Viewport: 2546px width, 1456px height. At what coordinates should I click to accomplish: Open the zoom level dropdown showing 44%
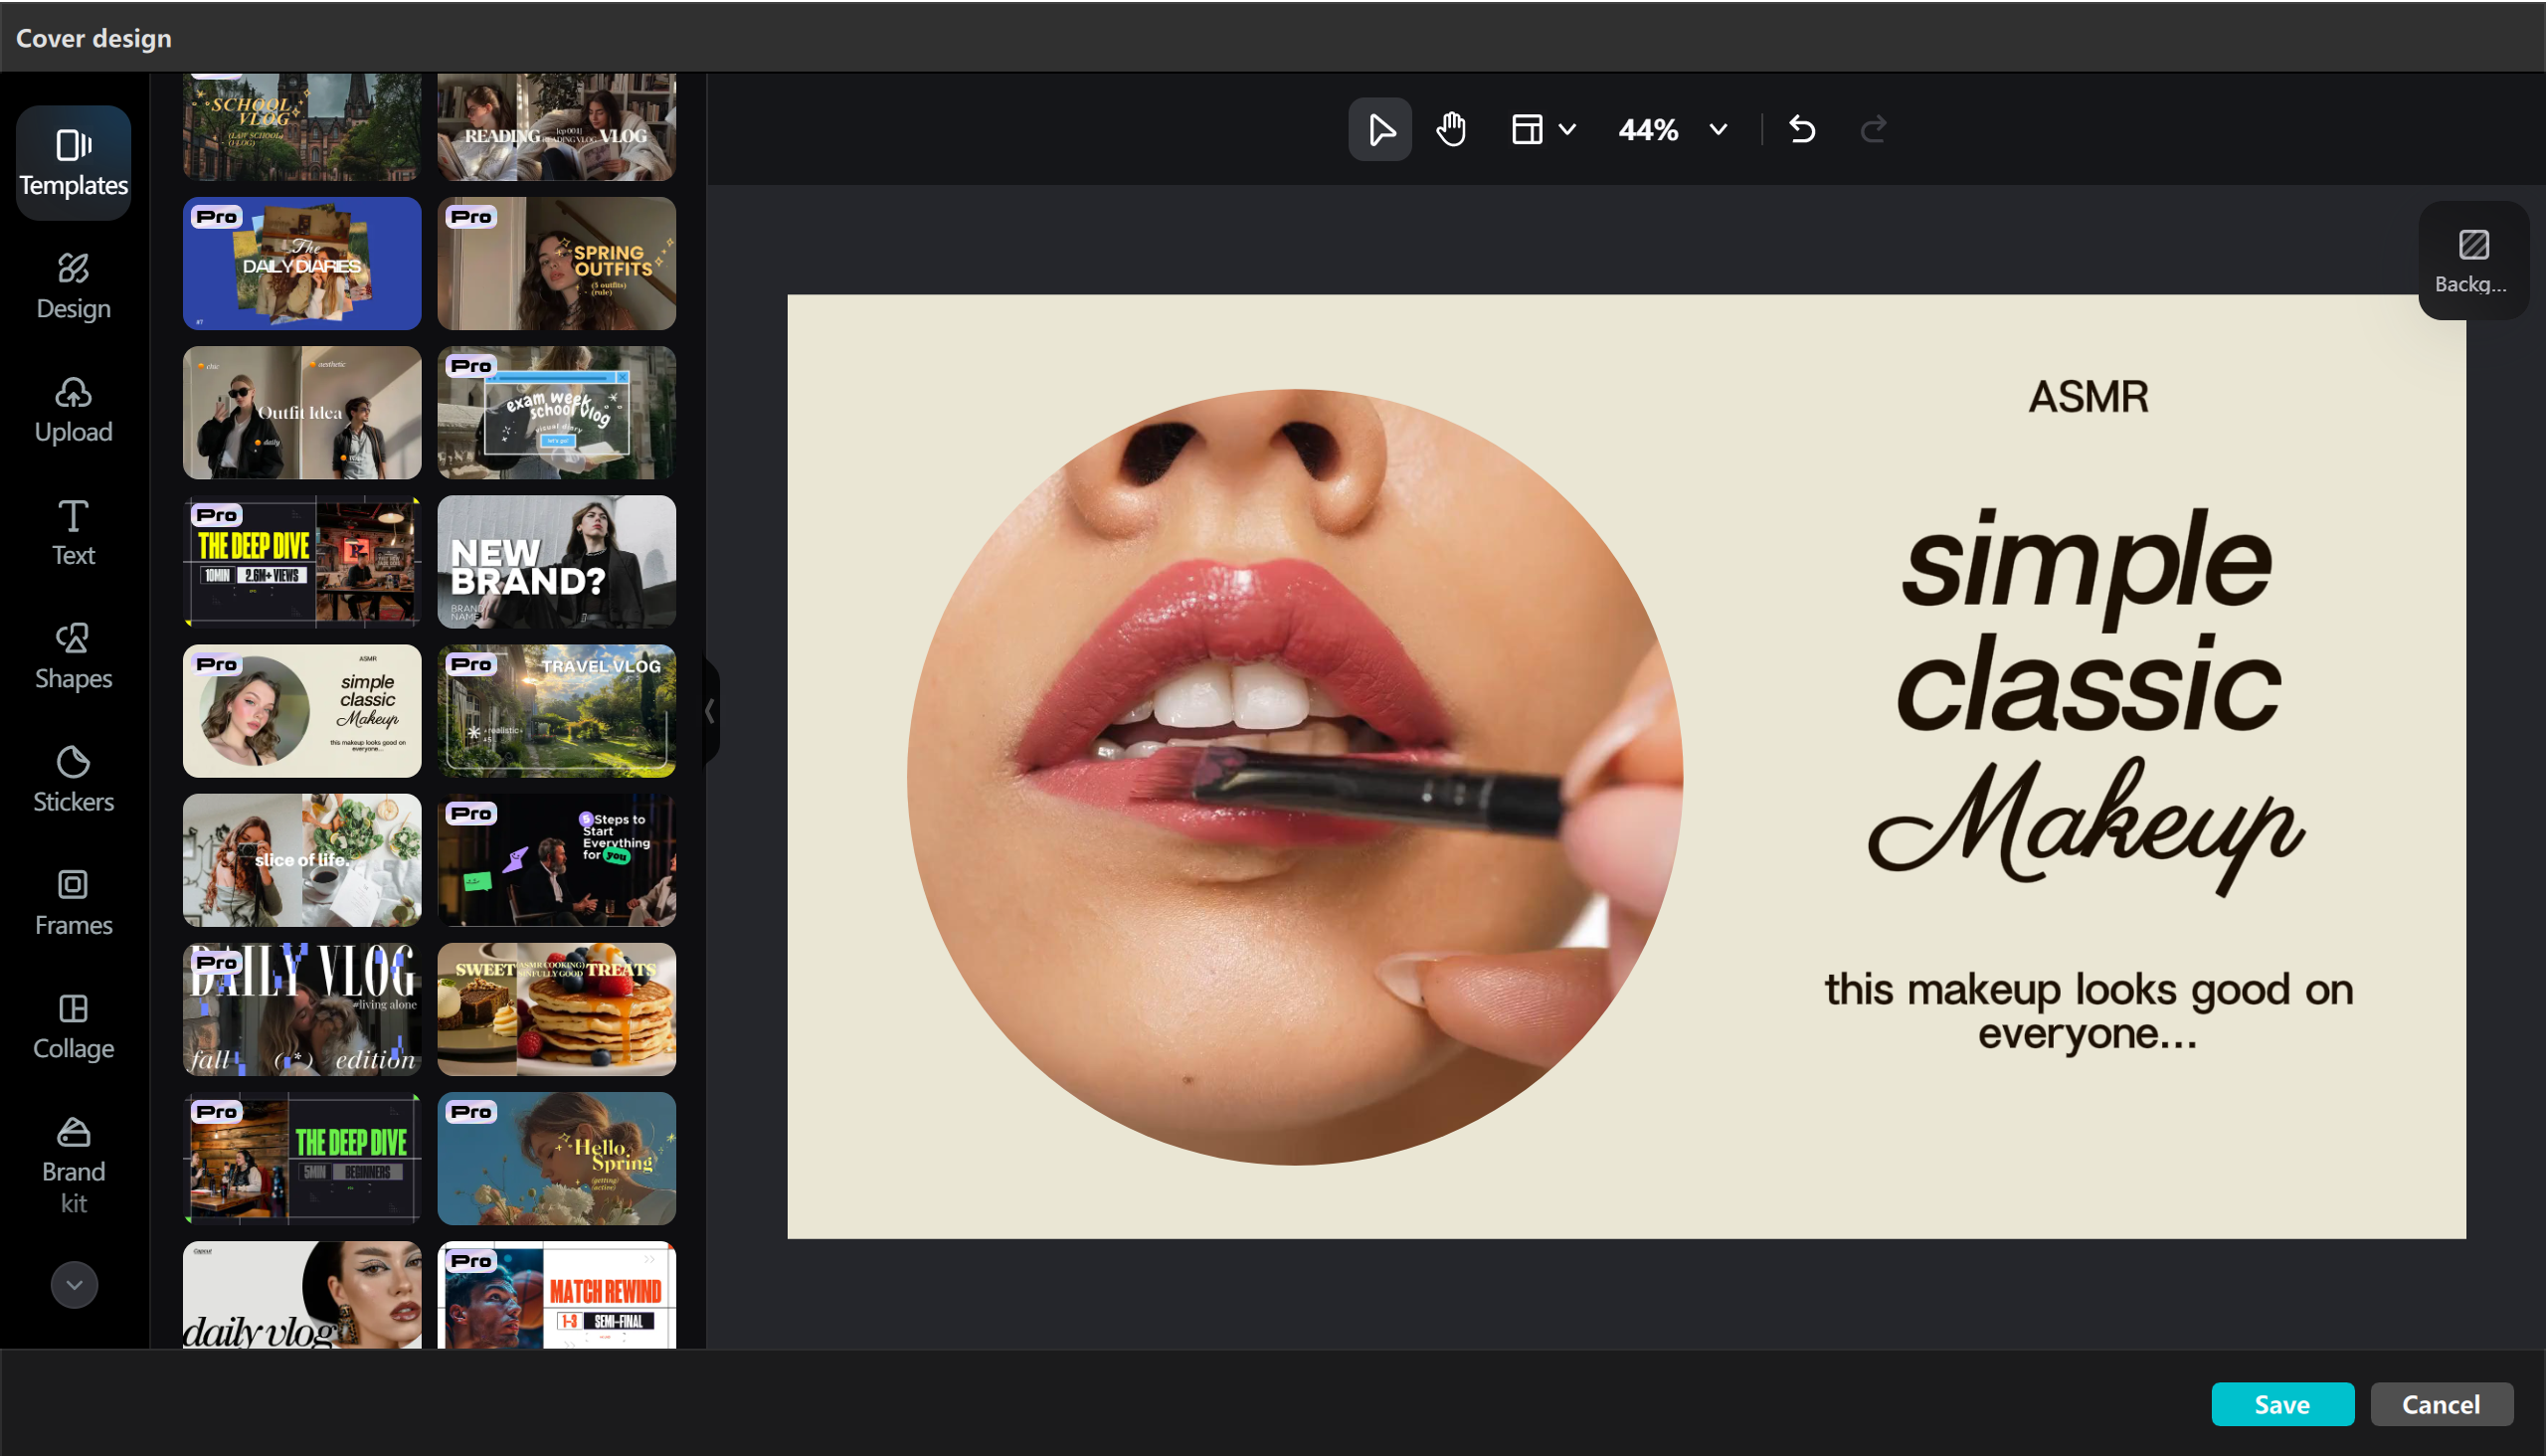[1718, 129]
